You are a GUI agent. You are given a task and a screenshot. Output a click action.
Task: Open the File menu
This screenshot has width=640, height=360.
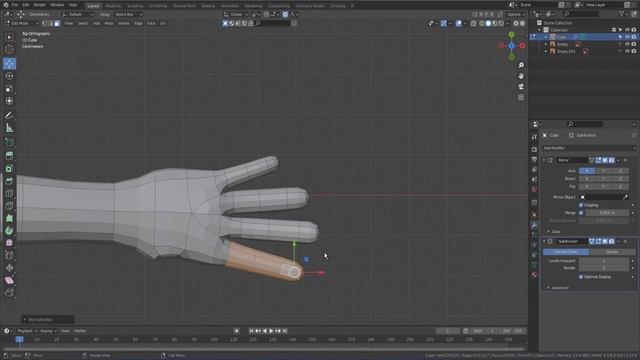point(15,5)
